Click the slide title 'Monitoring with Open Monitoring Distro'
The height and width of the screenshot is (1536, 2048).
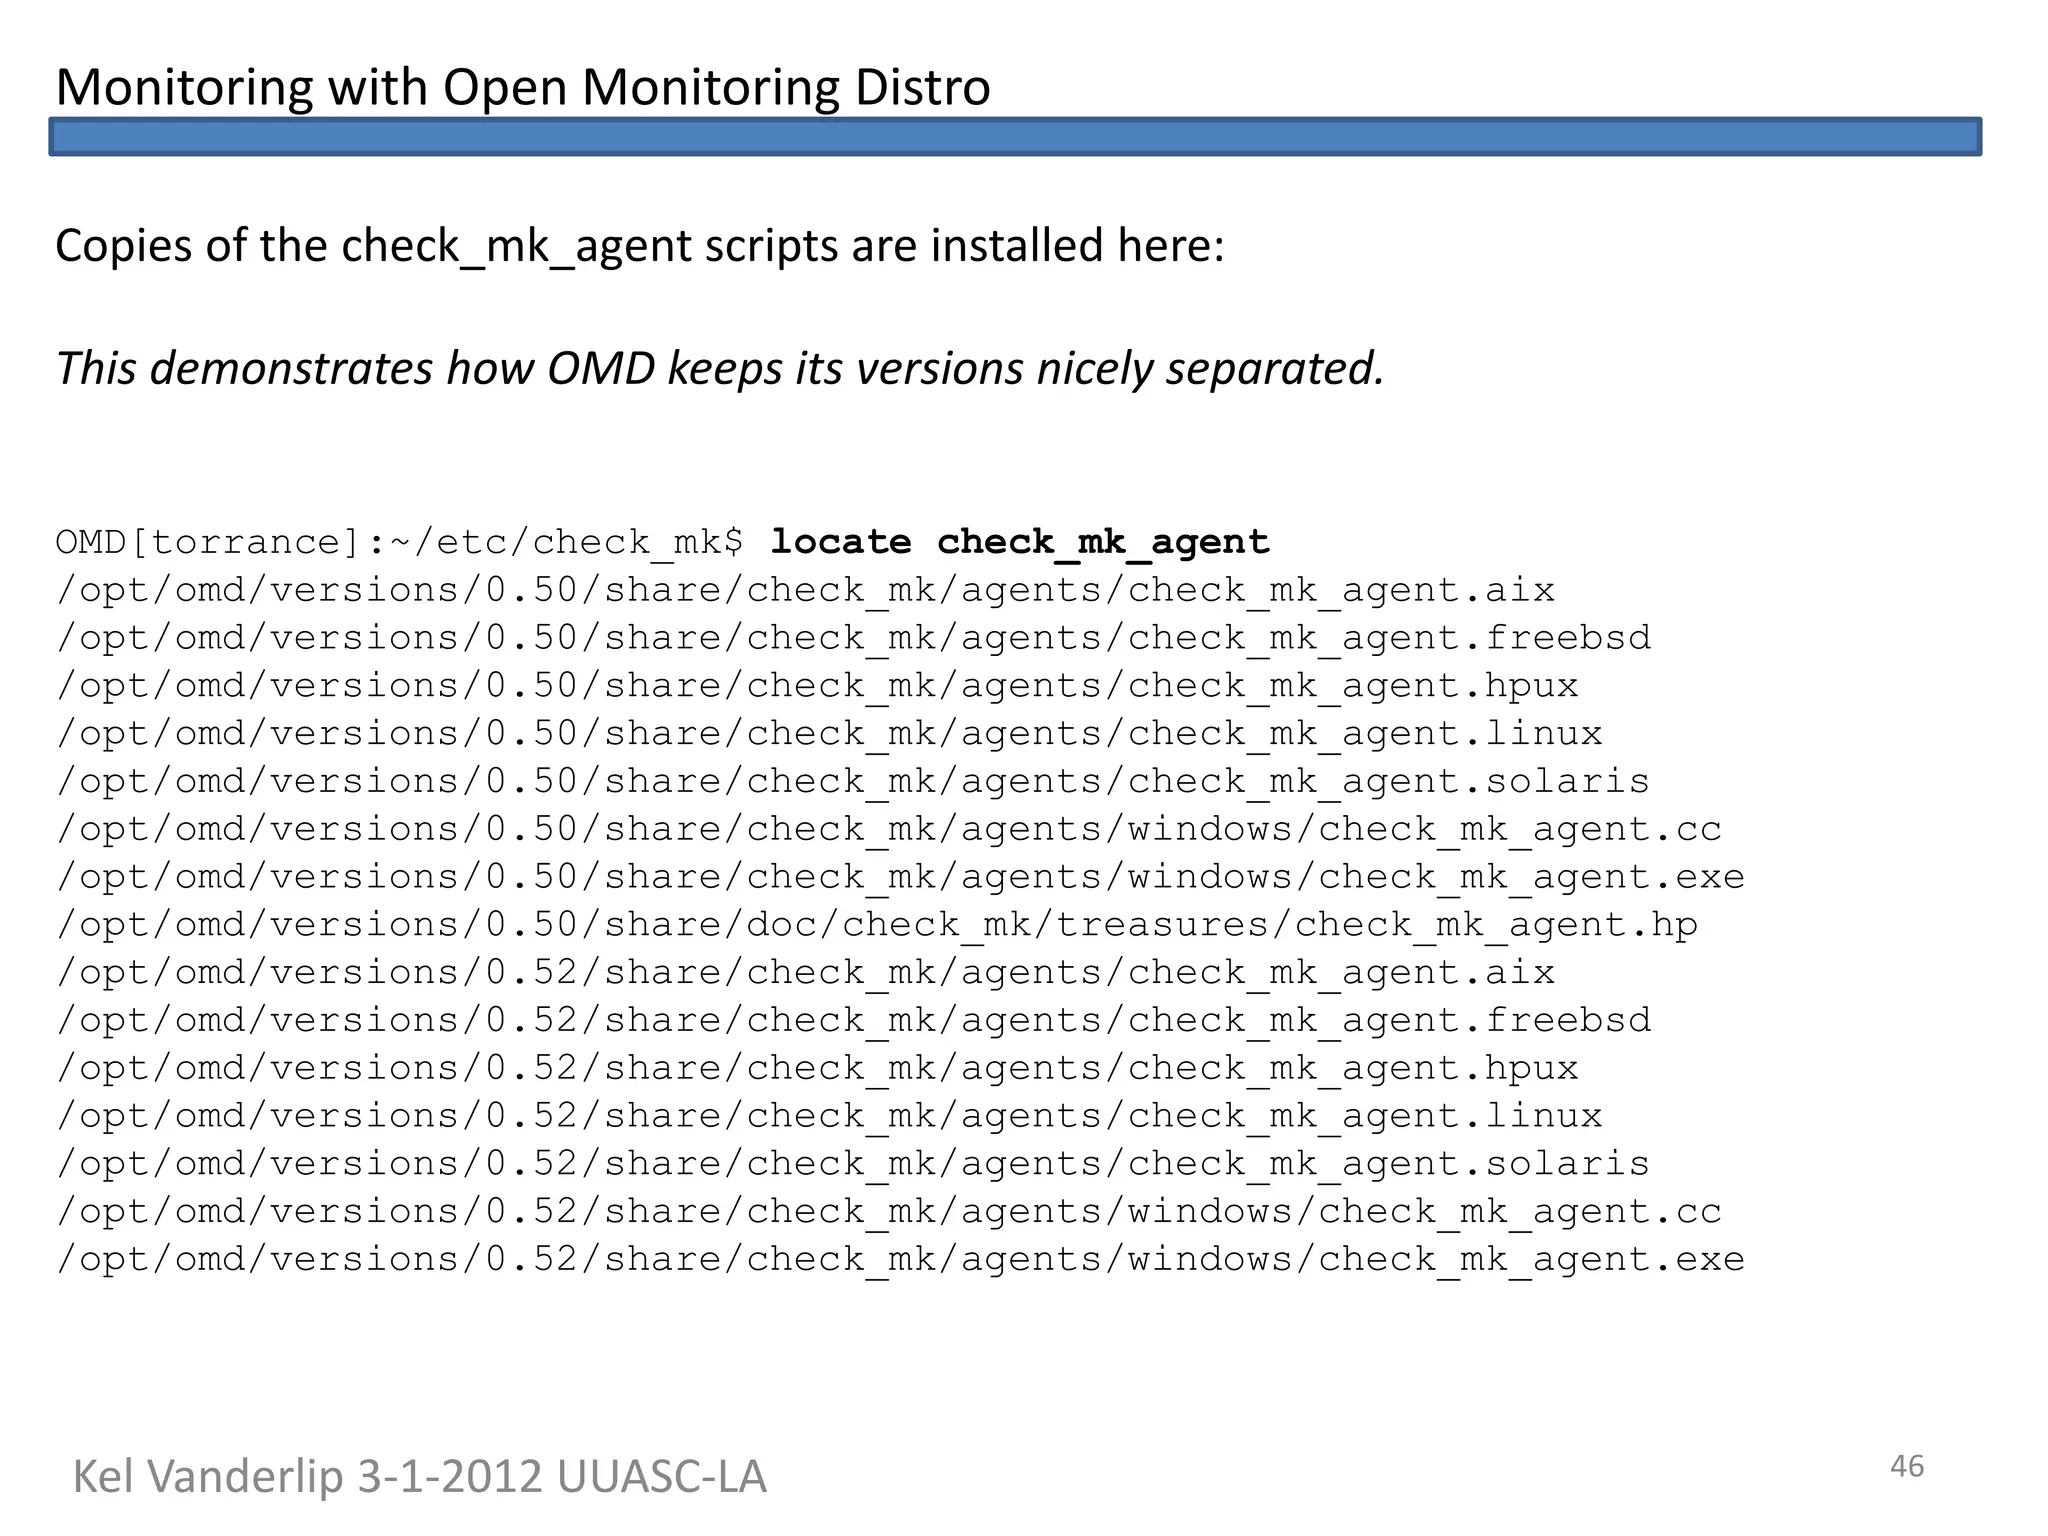(x=522, y=87)
